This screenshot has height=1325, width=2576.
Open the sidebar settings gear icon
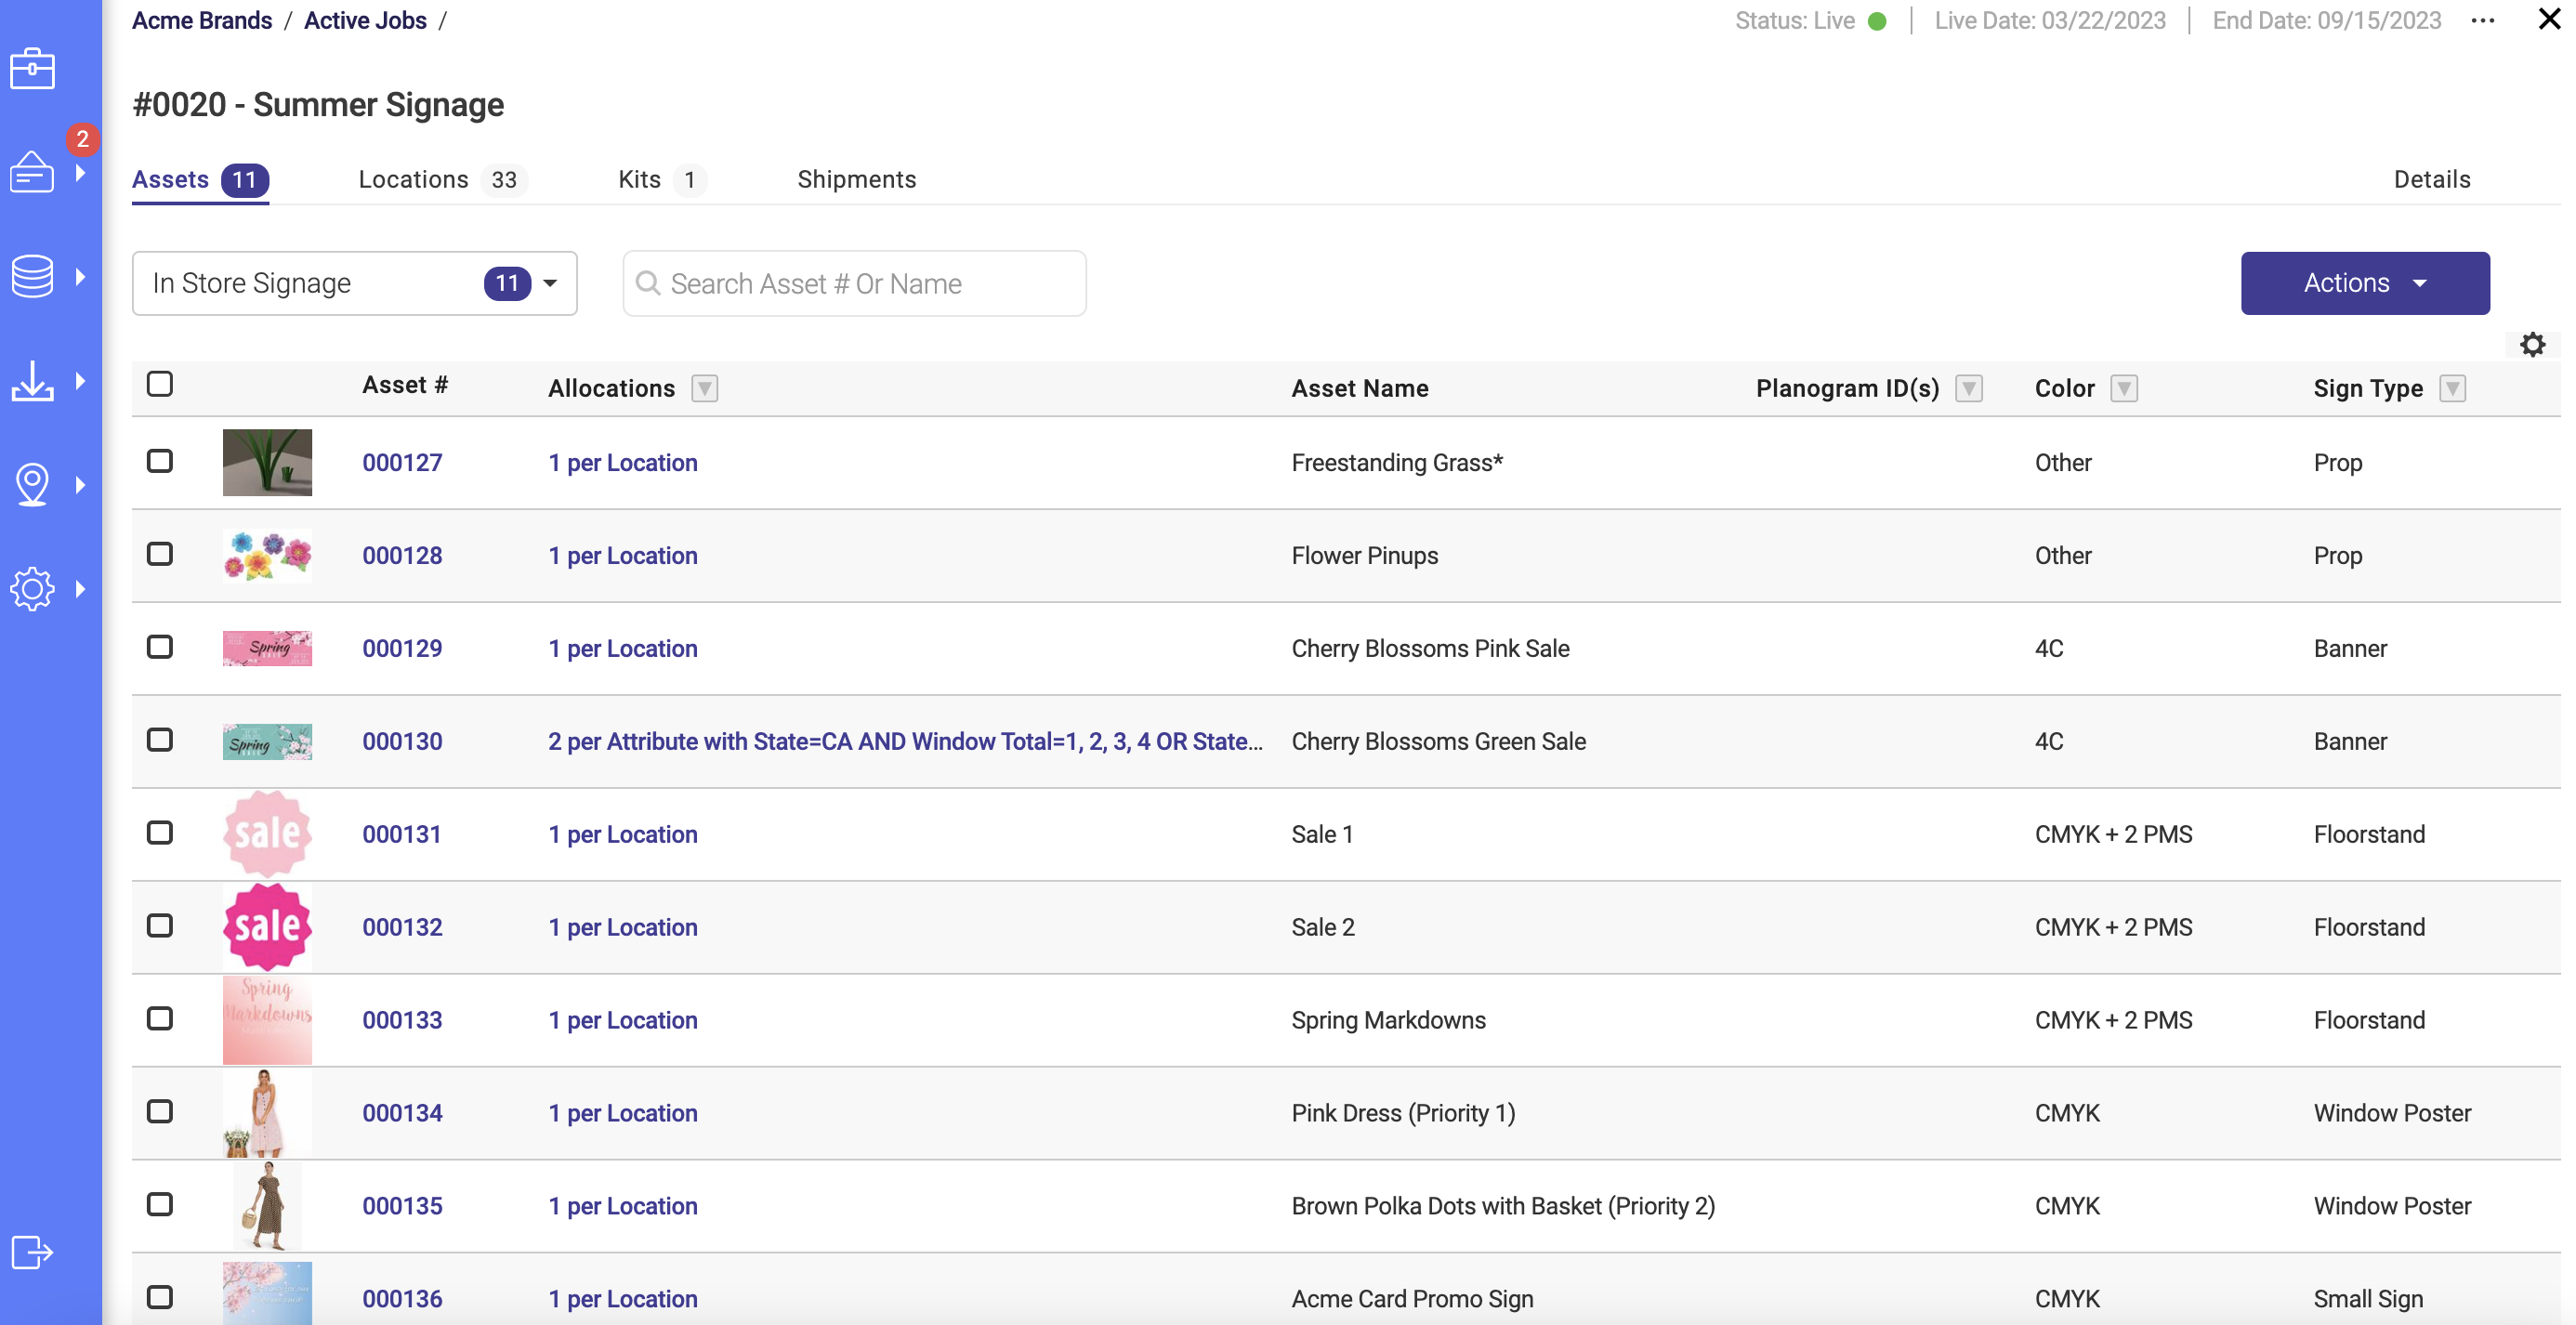coord(32,589)
